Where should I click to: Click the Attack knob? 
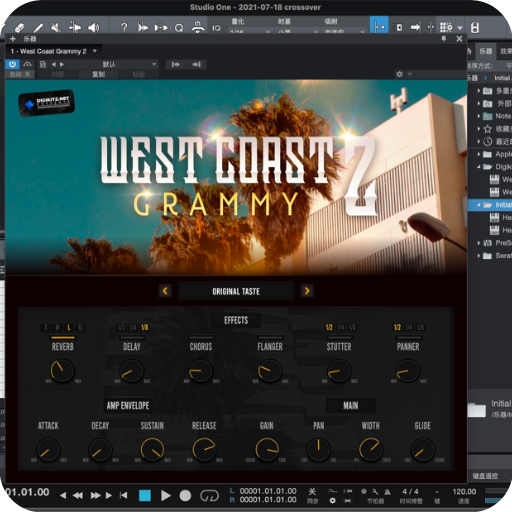[48, 449]
